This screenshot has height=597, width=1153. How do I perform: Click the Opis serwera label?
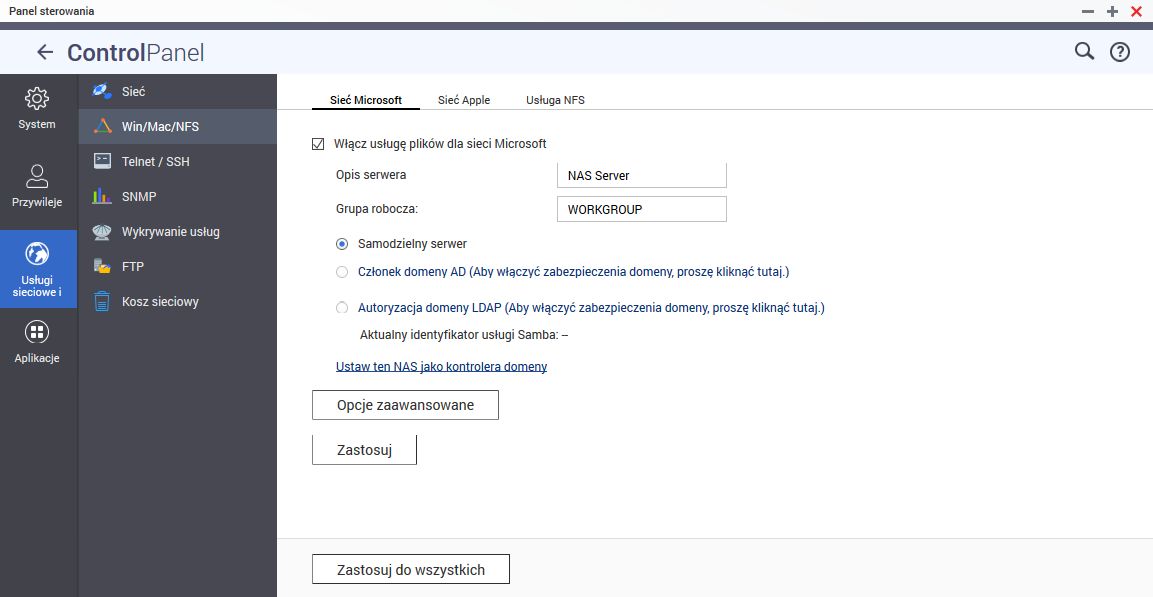371,175
